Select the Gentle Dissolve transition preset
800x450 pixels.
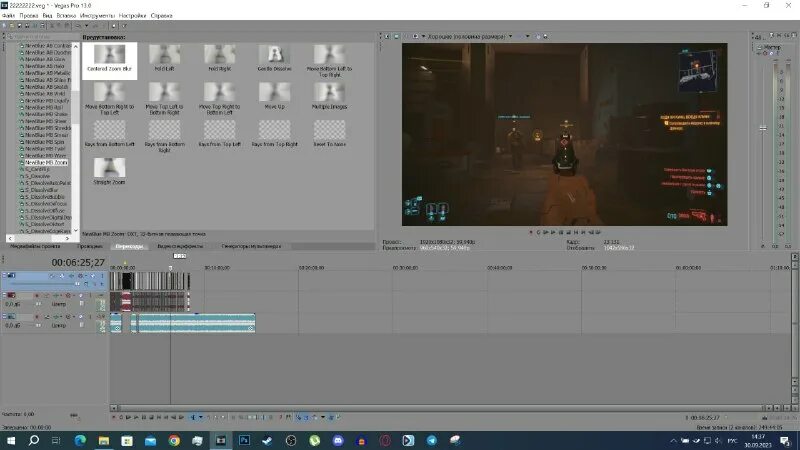click(274, 58)
